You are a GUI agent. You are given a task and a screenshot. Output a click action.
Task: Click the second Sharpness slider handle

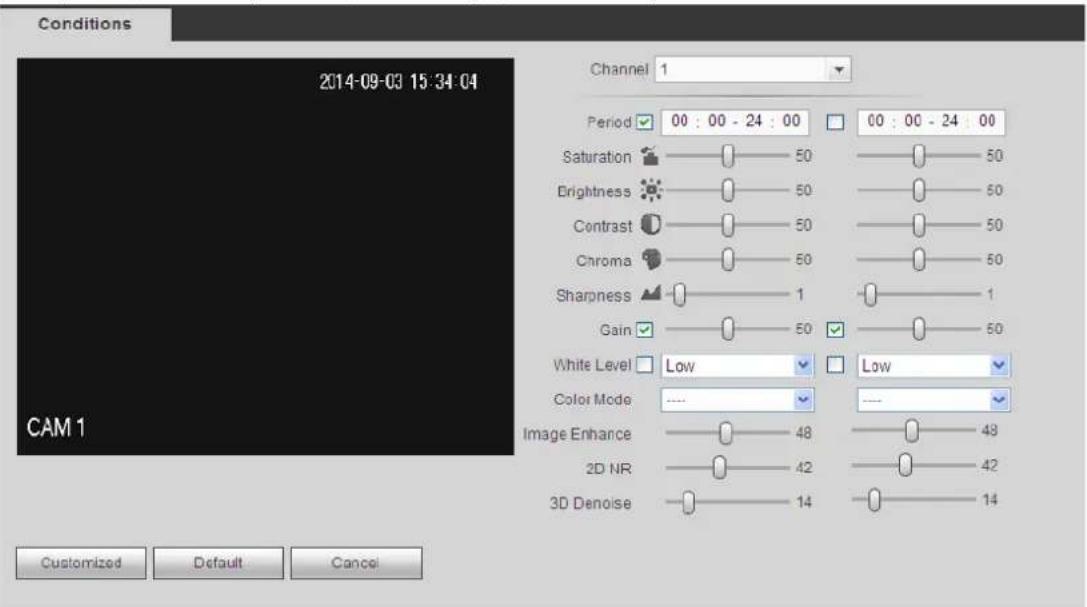click(x=871, y=294)
